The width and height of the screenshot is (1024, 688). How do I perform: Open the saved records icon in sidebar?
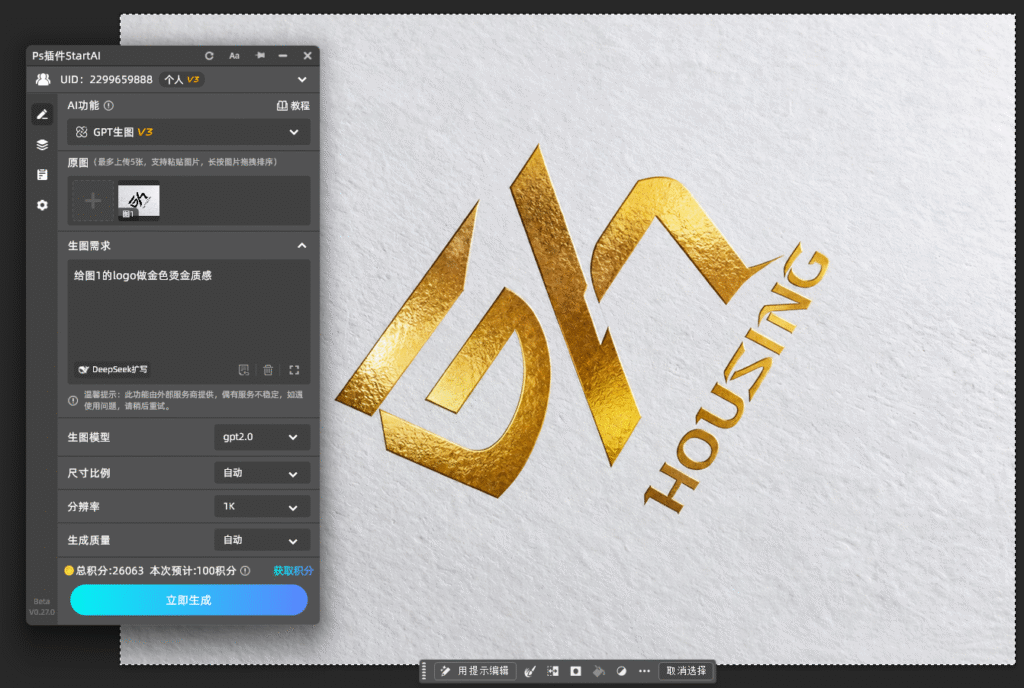pos(42,175)
